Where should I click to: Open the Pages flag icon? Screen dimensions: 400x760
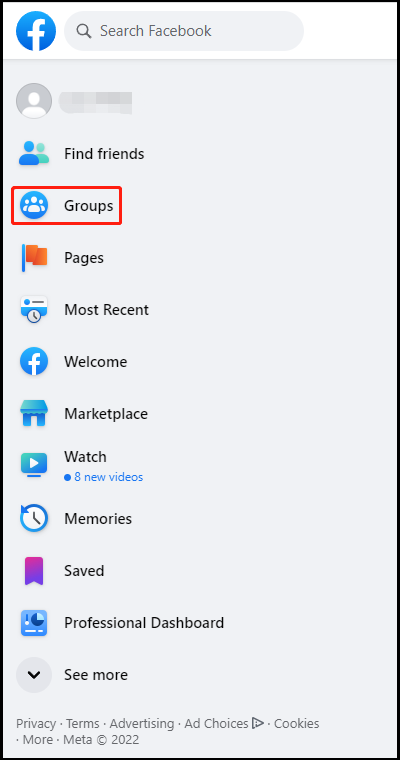click(x=34, y=257)
